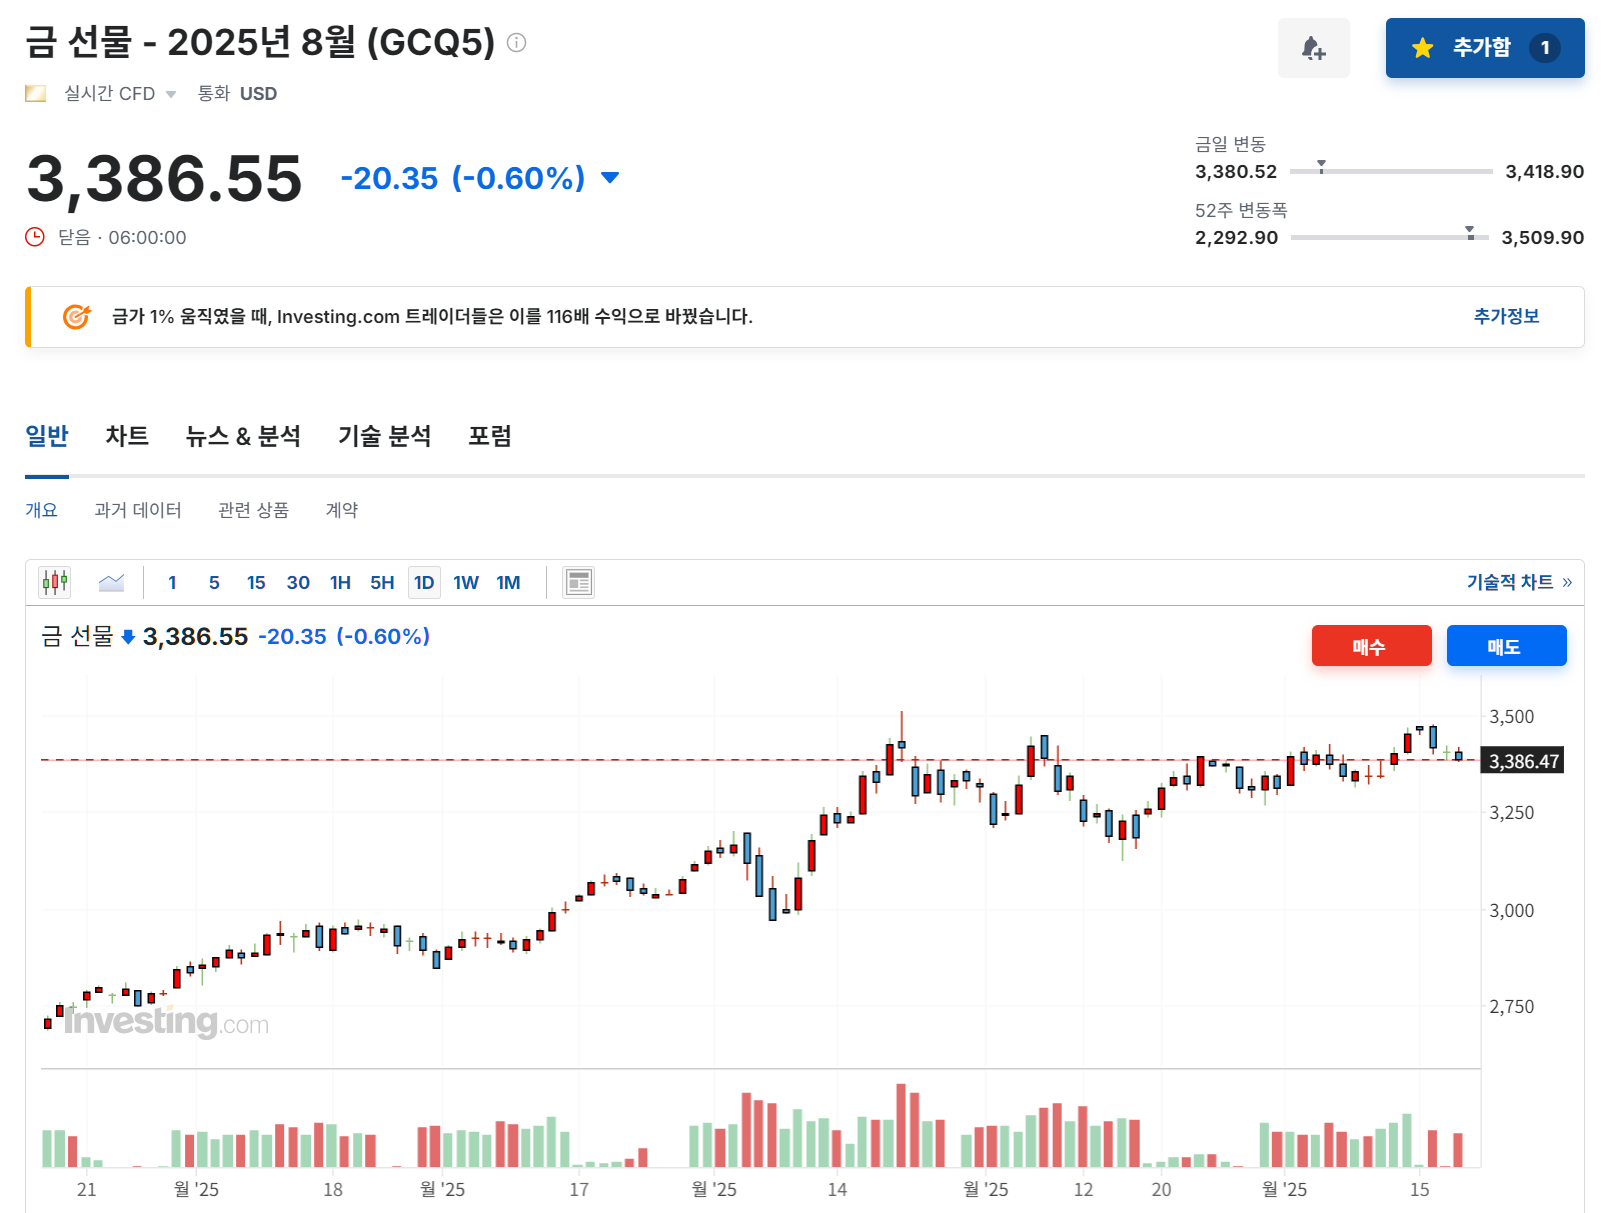The height and width of the screenshot is (1213, 1610).
Task: Switch to the area chart icon
Action: (111, 582)
